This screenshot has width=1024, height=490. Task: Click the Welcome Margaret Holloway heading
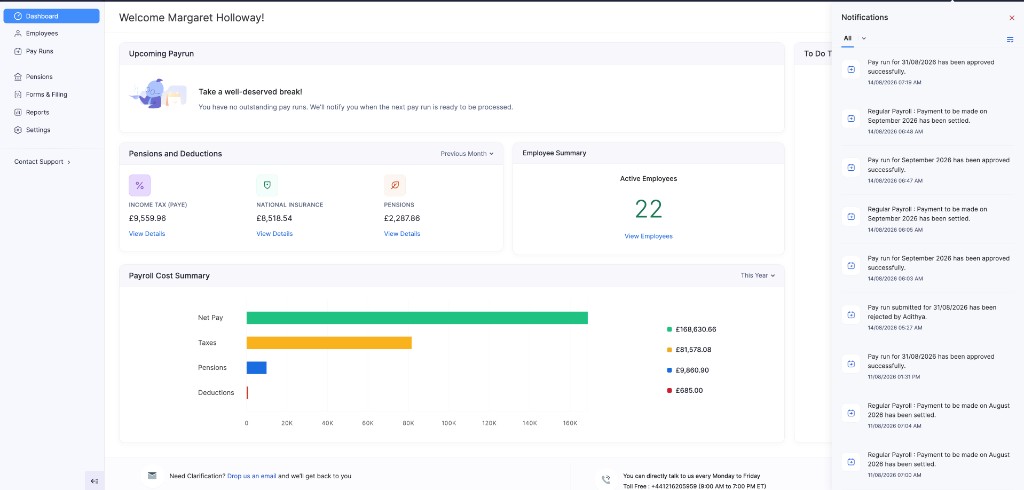point(191,18)
